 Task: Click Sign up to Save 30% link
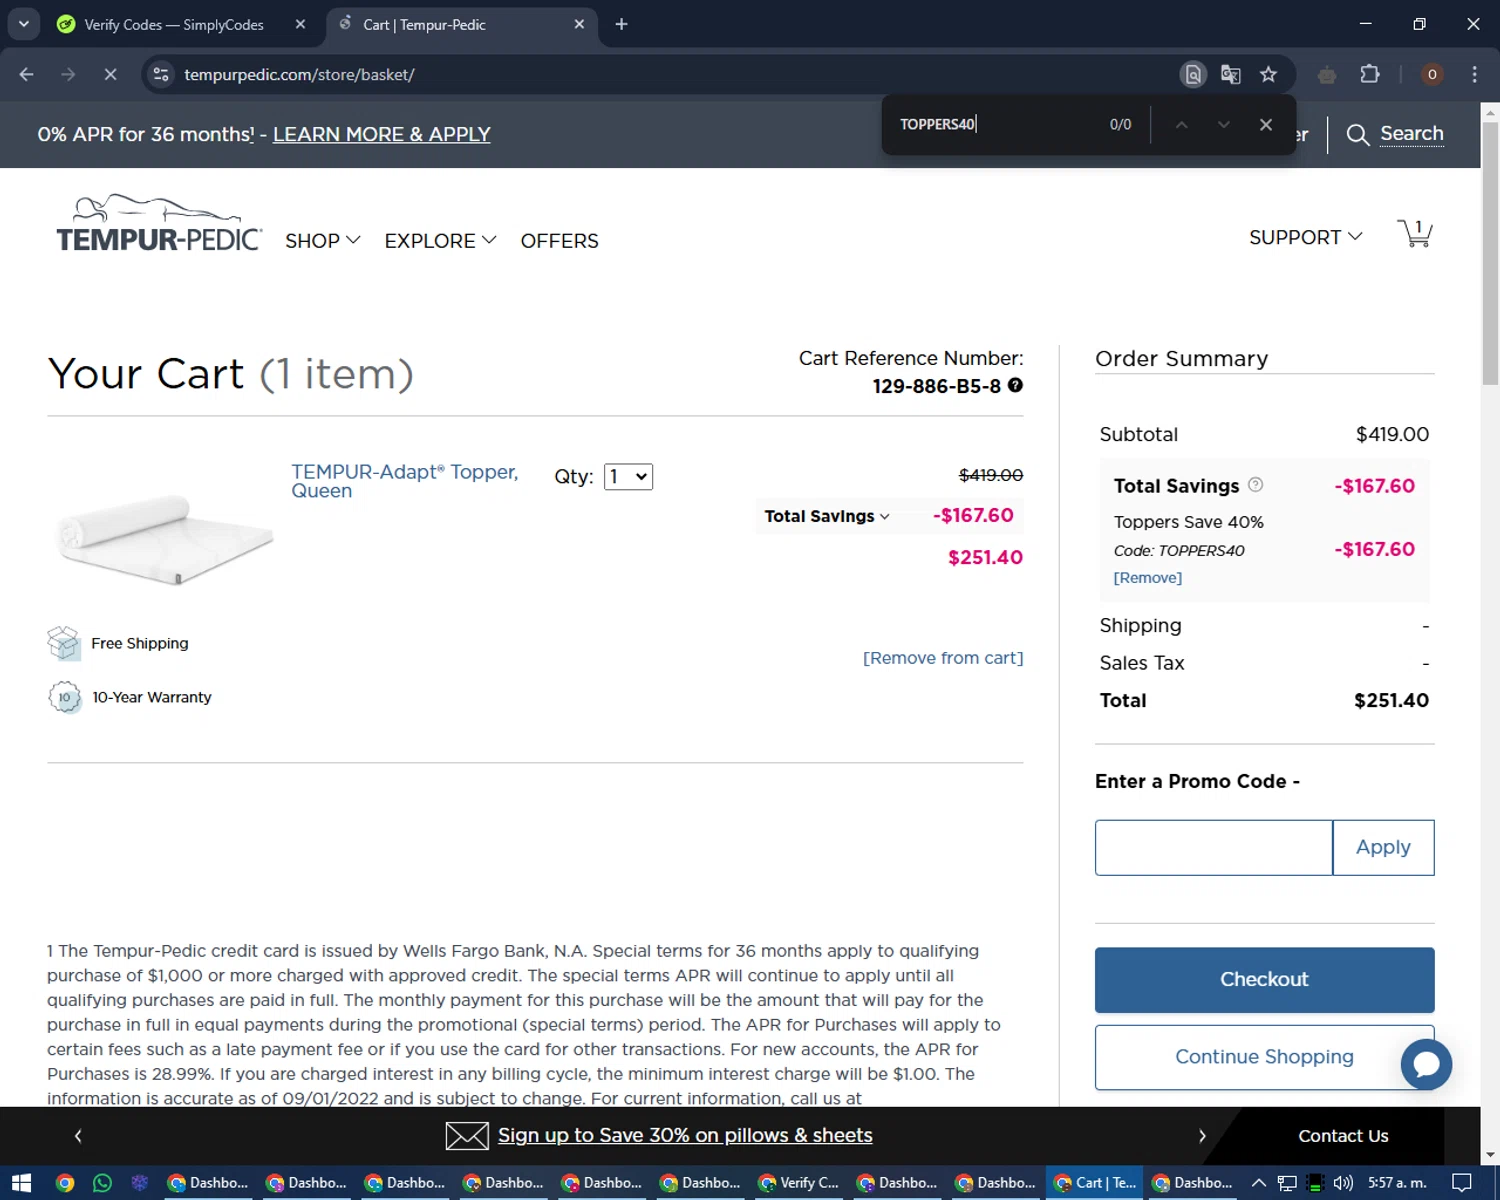[x=685, y=1135]
